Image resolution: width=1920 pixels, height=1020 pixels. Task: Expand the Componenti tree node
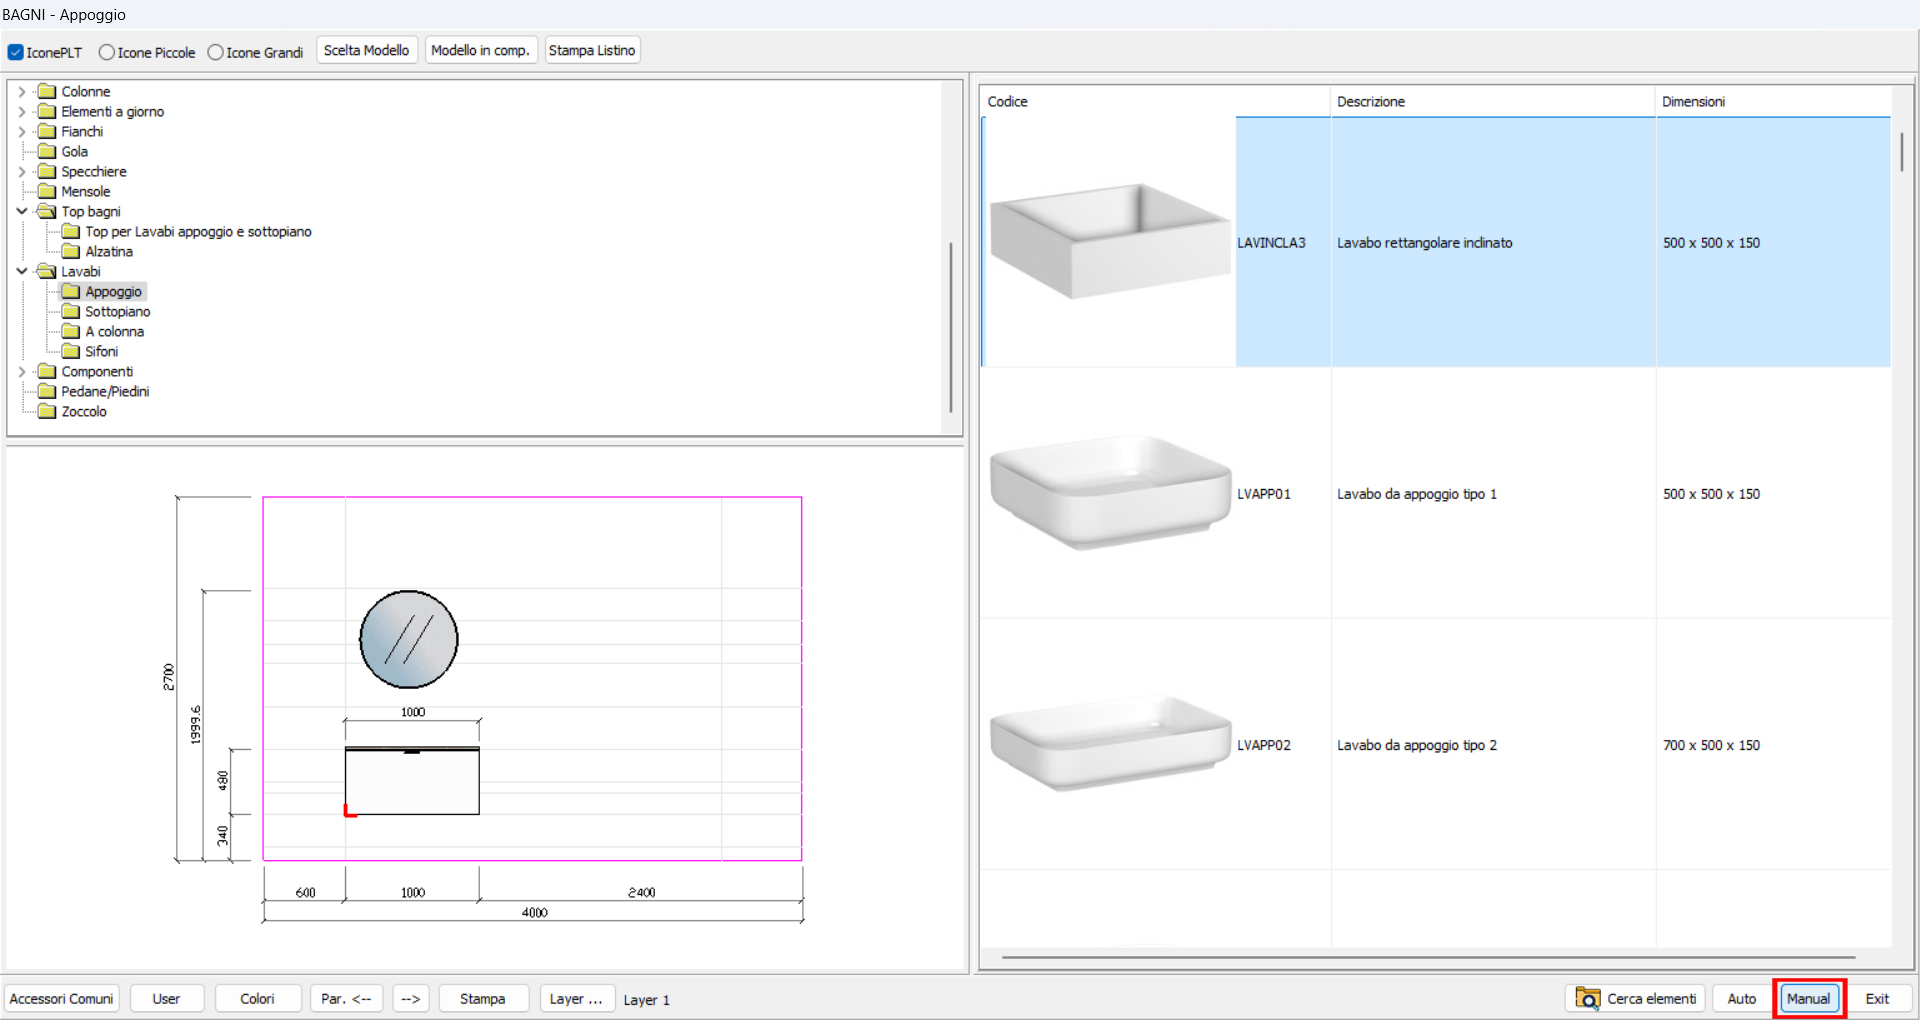(x=22, y=371)
